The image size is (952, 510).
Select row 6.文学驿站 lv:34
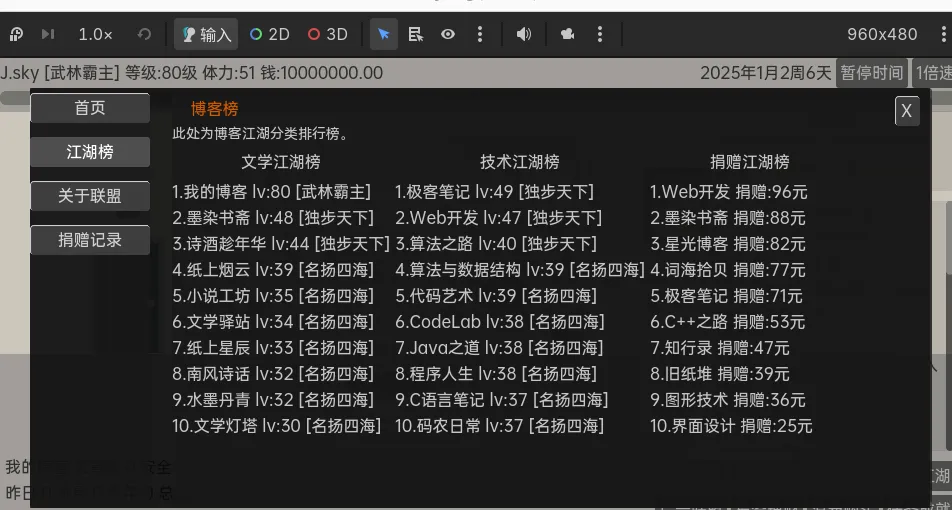click(273, 322)
